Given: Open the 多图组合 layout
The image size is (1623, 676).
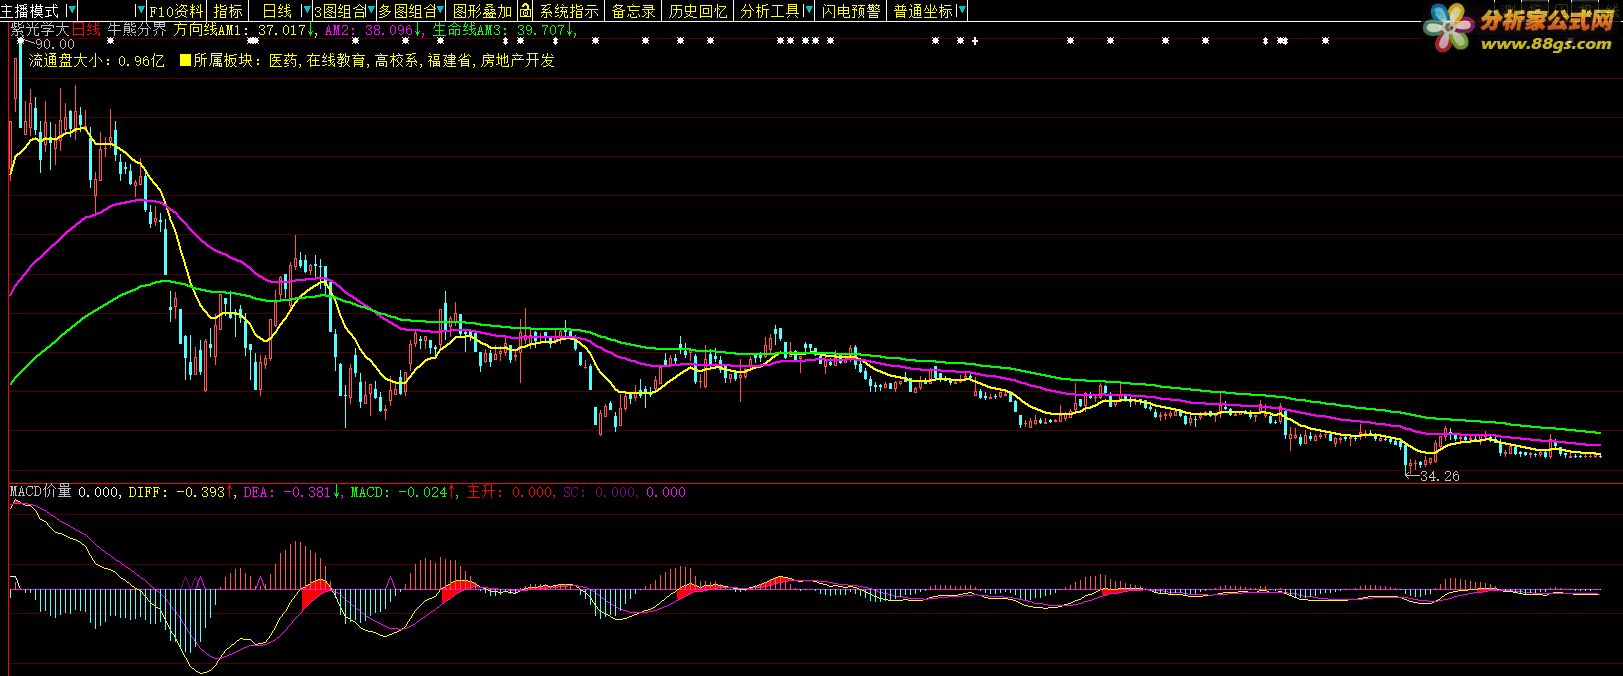Looking at the screenshot, I should tap(407, 11).
